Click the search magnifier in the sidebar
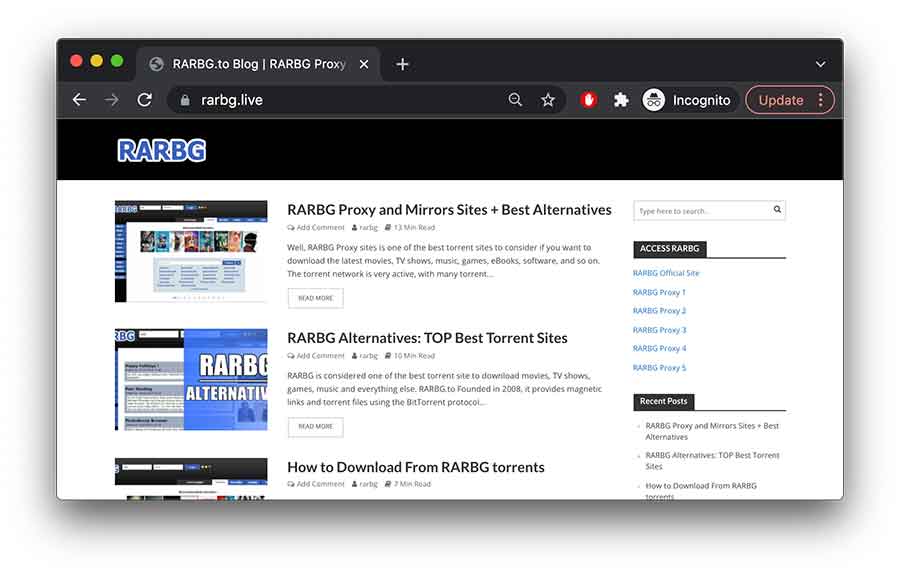The height and width of the screenshot is (575, 900). [x=777, y=210]
